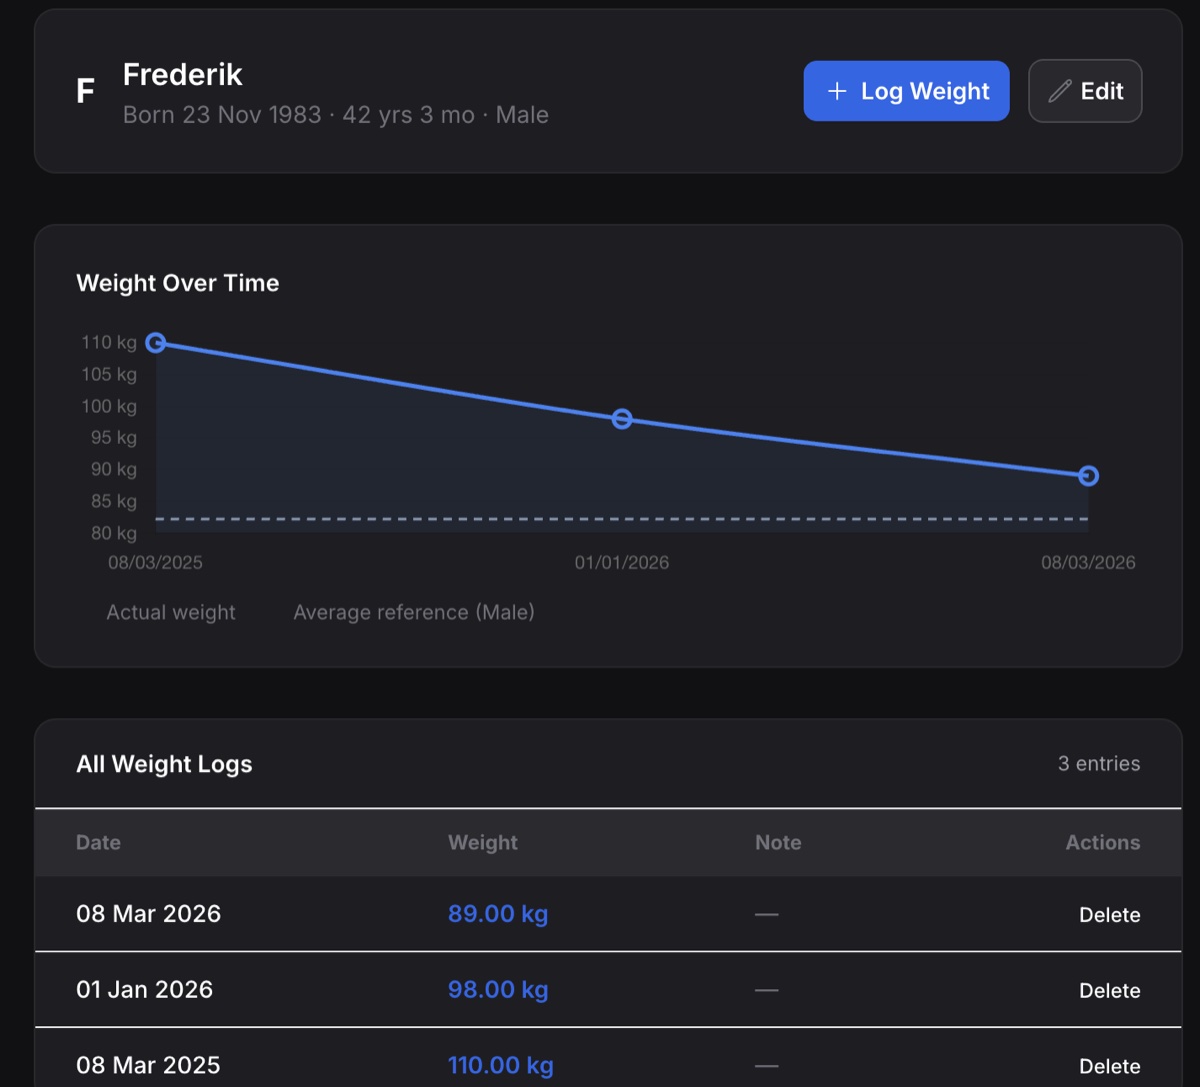Click the plus icon inside Log Weight button
Image resolution: width=1200 pixels, height=1087 pixels.
(x=836, y=90)
